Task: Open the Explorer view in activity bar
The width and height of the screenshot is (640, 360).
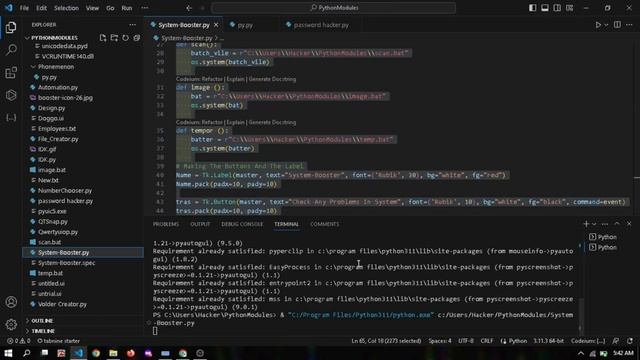Action: [11, 27]
